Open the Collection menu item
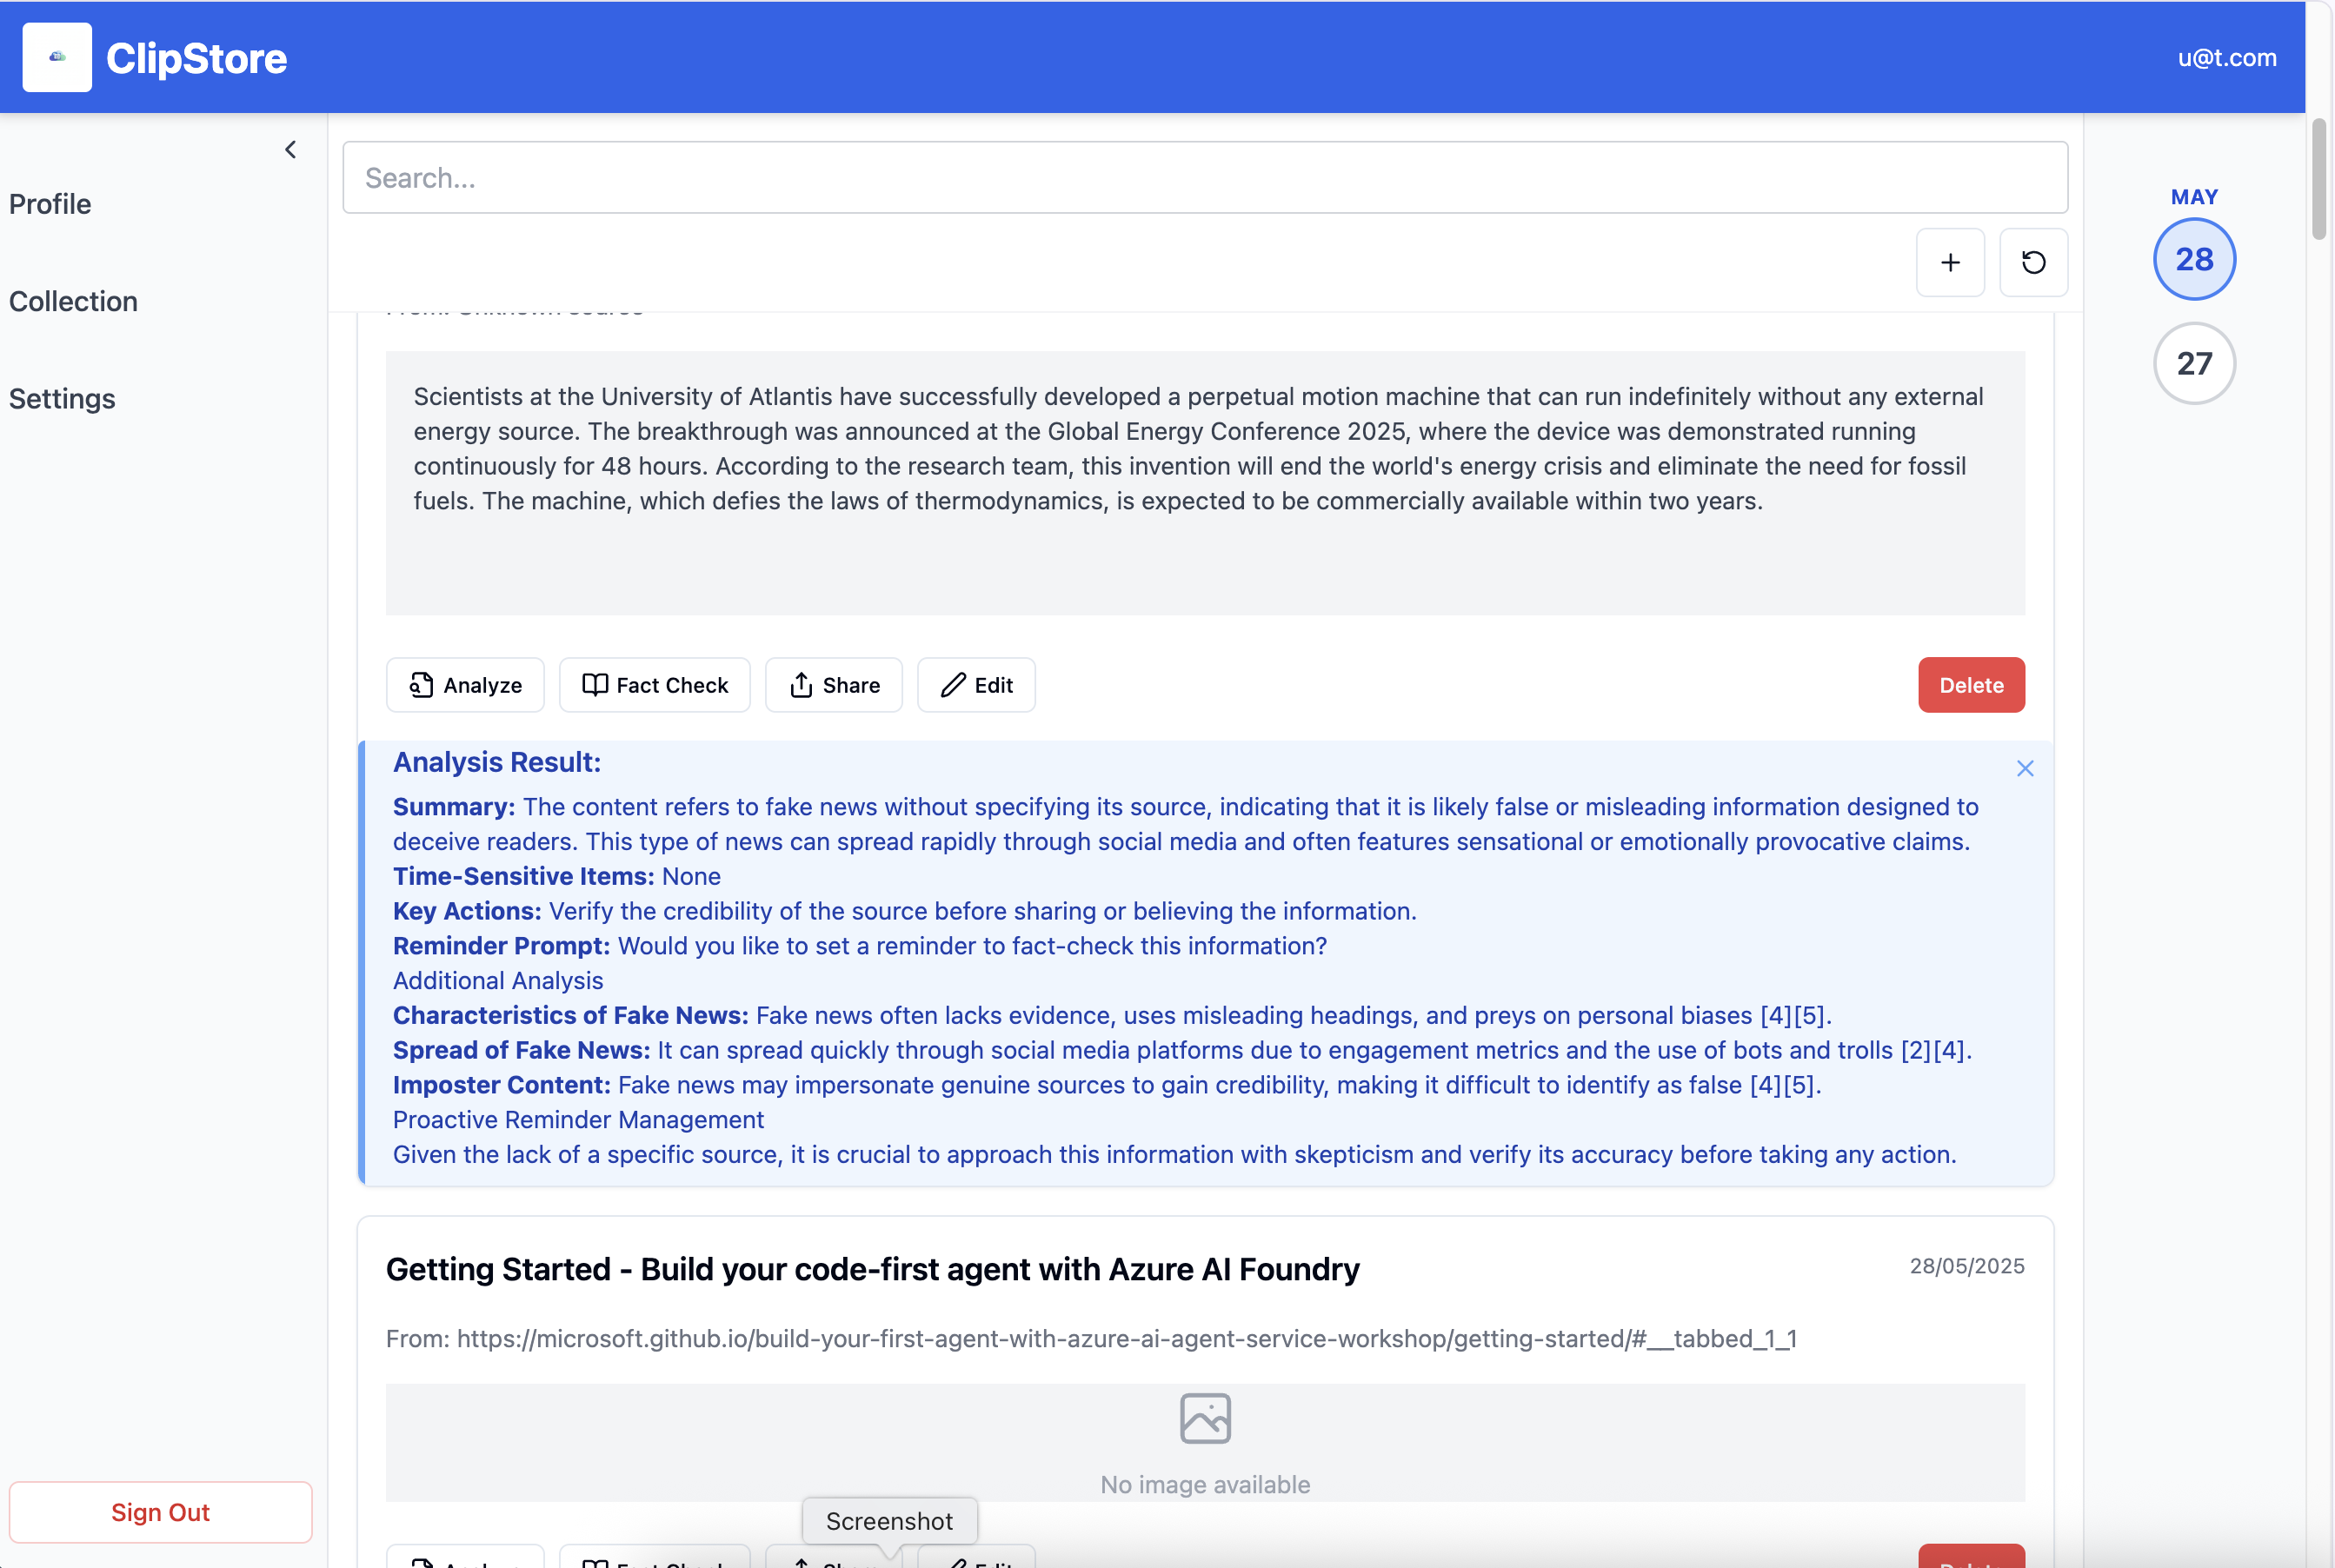 click(73, 301)
